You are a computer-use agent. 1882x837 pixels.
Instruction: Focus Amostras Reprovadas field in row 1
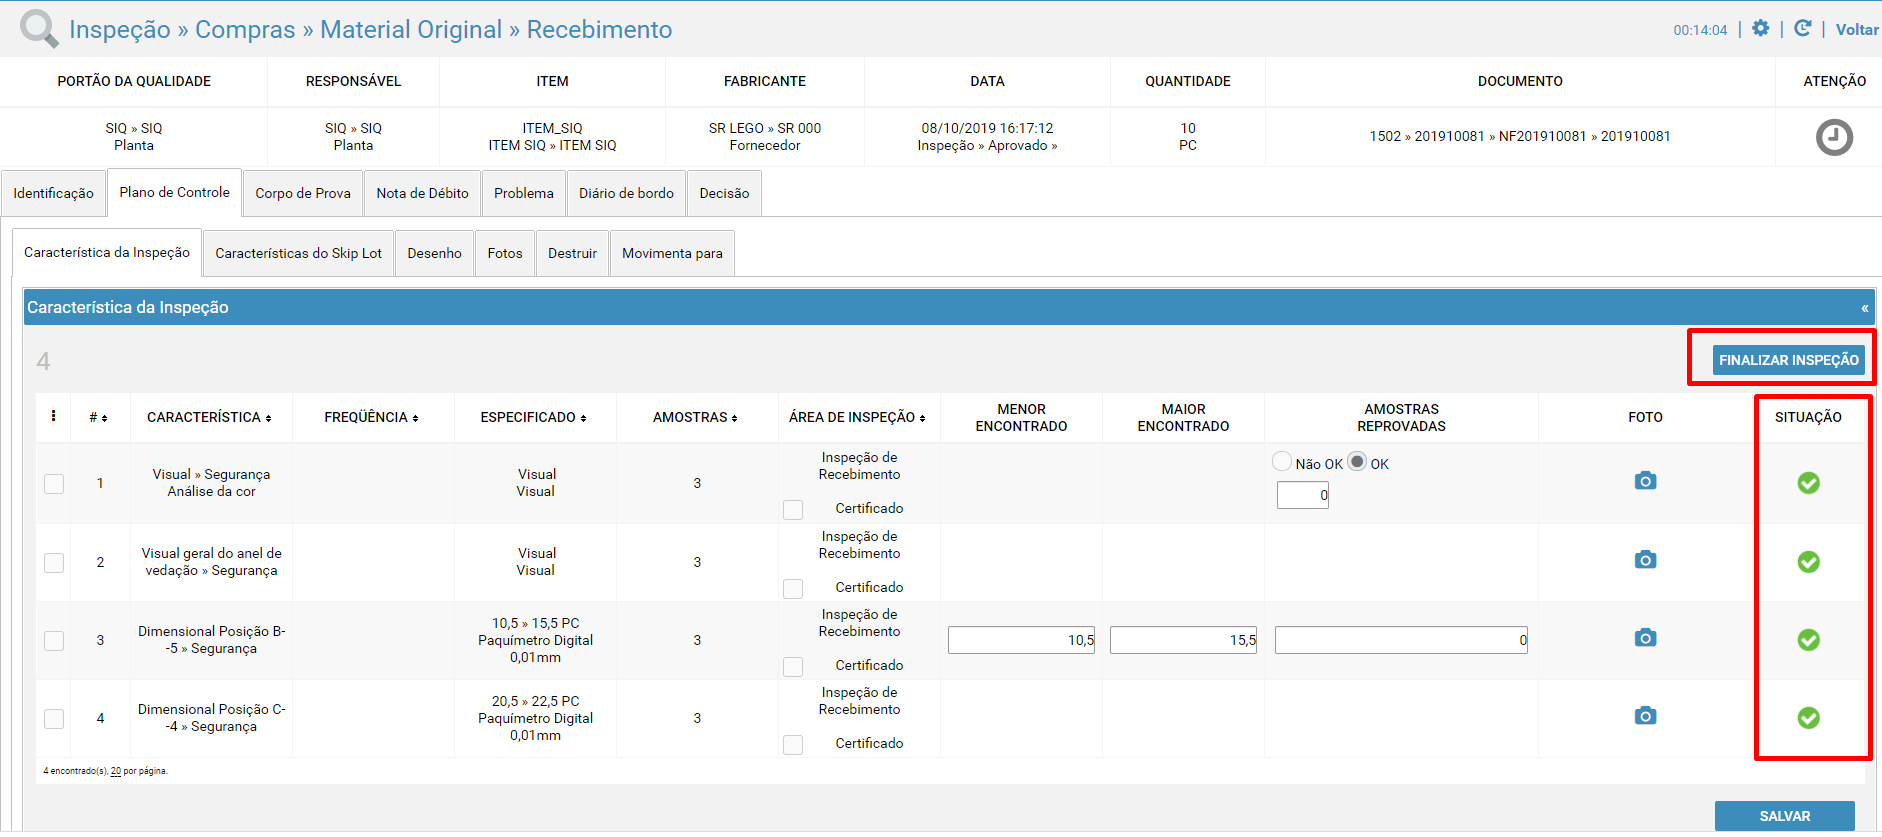point(1303,495)
